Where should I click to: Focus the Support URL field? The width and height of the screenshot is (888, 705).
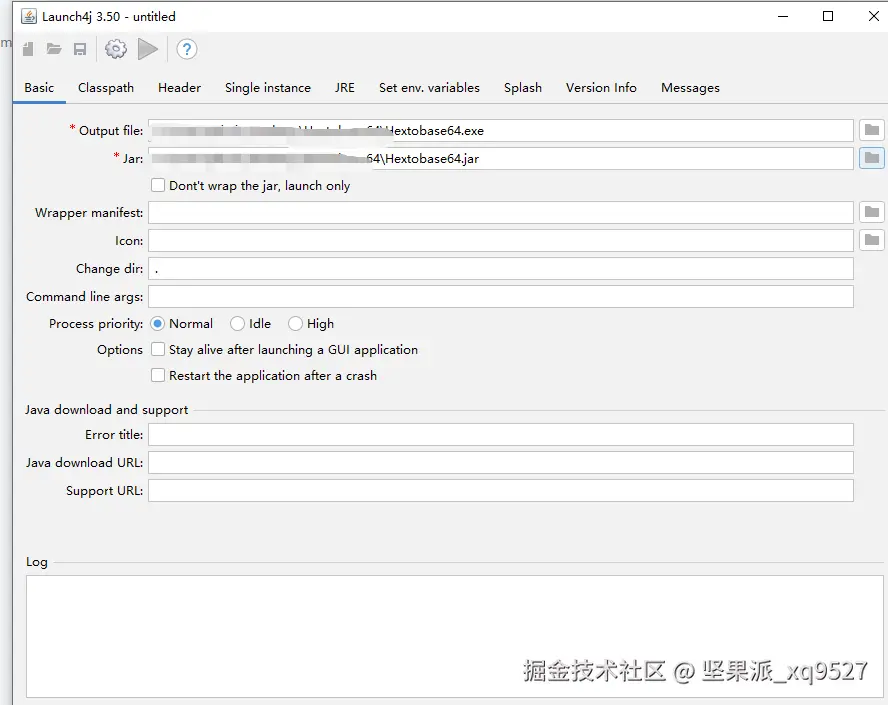coord(501,490)
